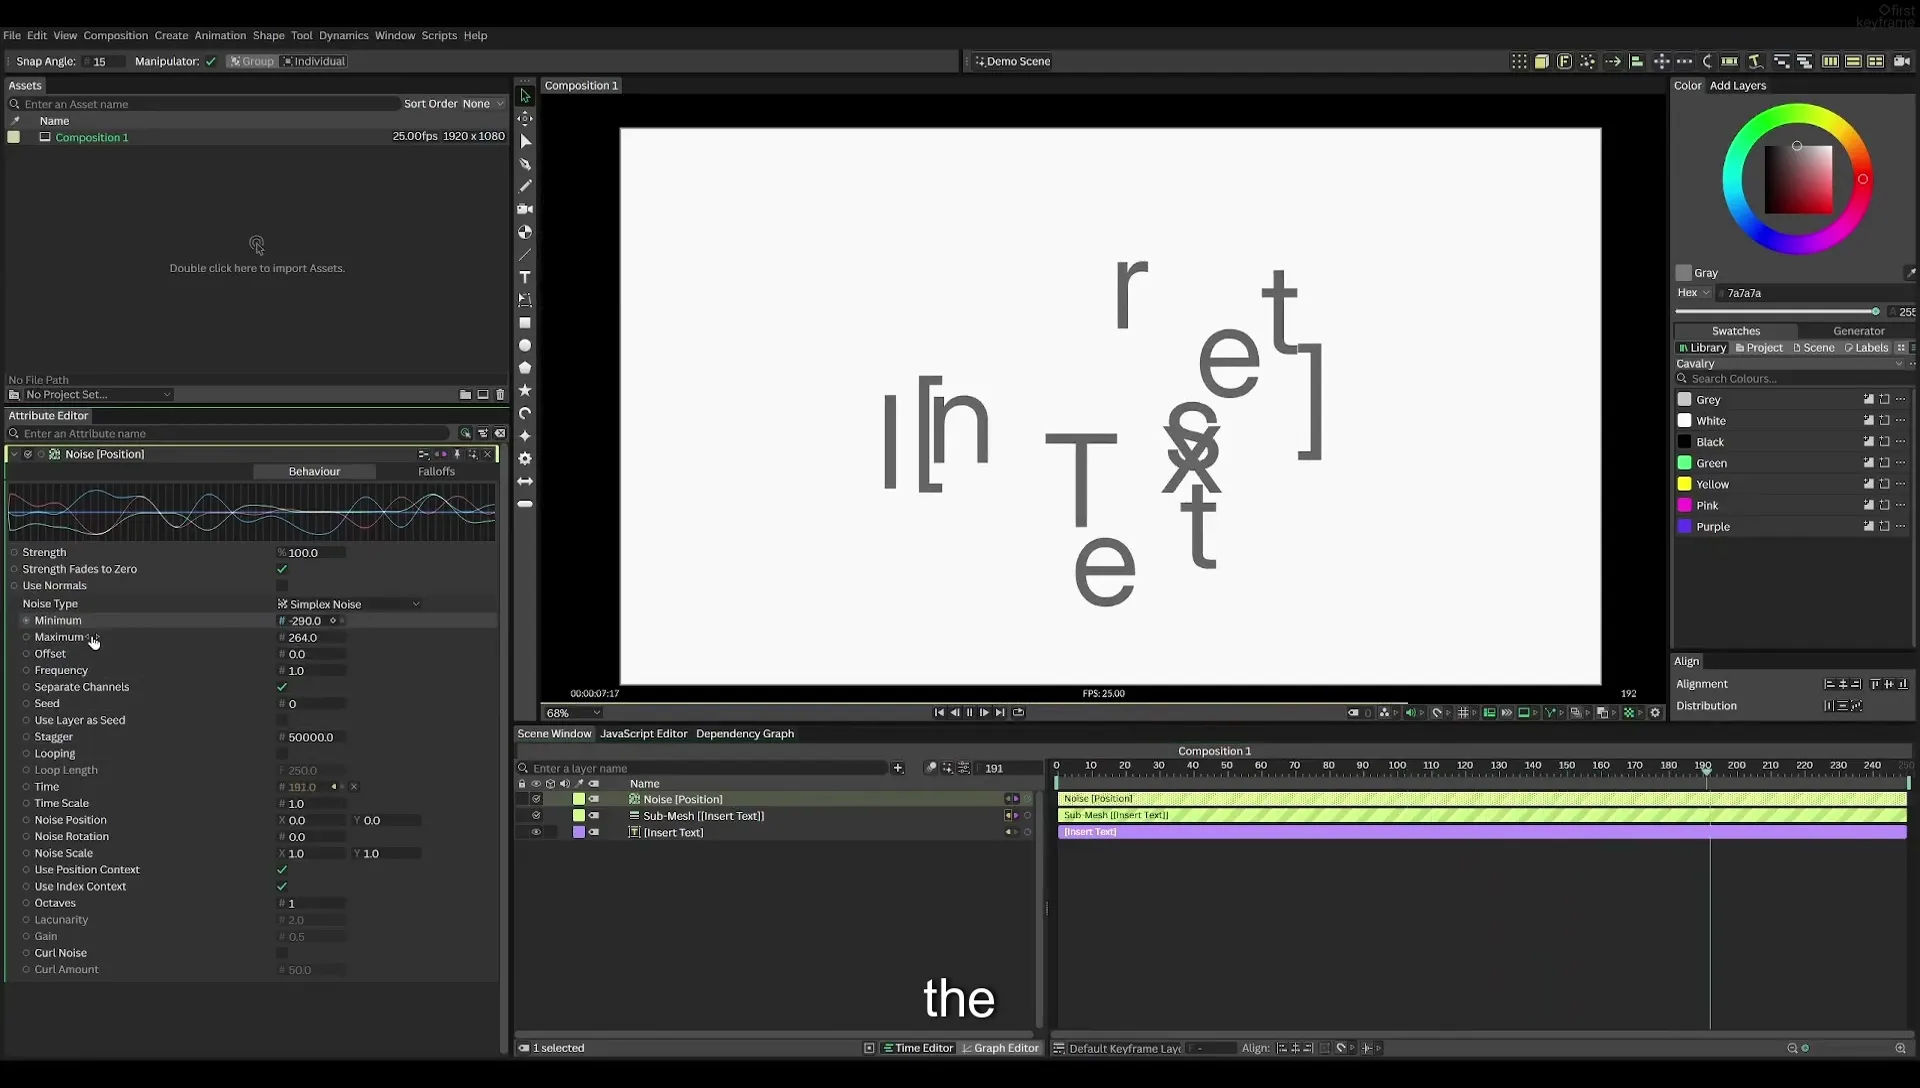Select the Arc shape tool
Screen dimensions: 1920x1088
(525, 413)
